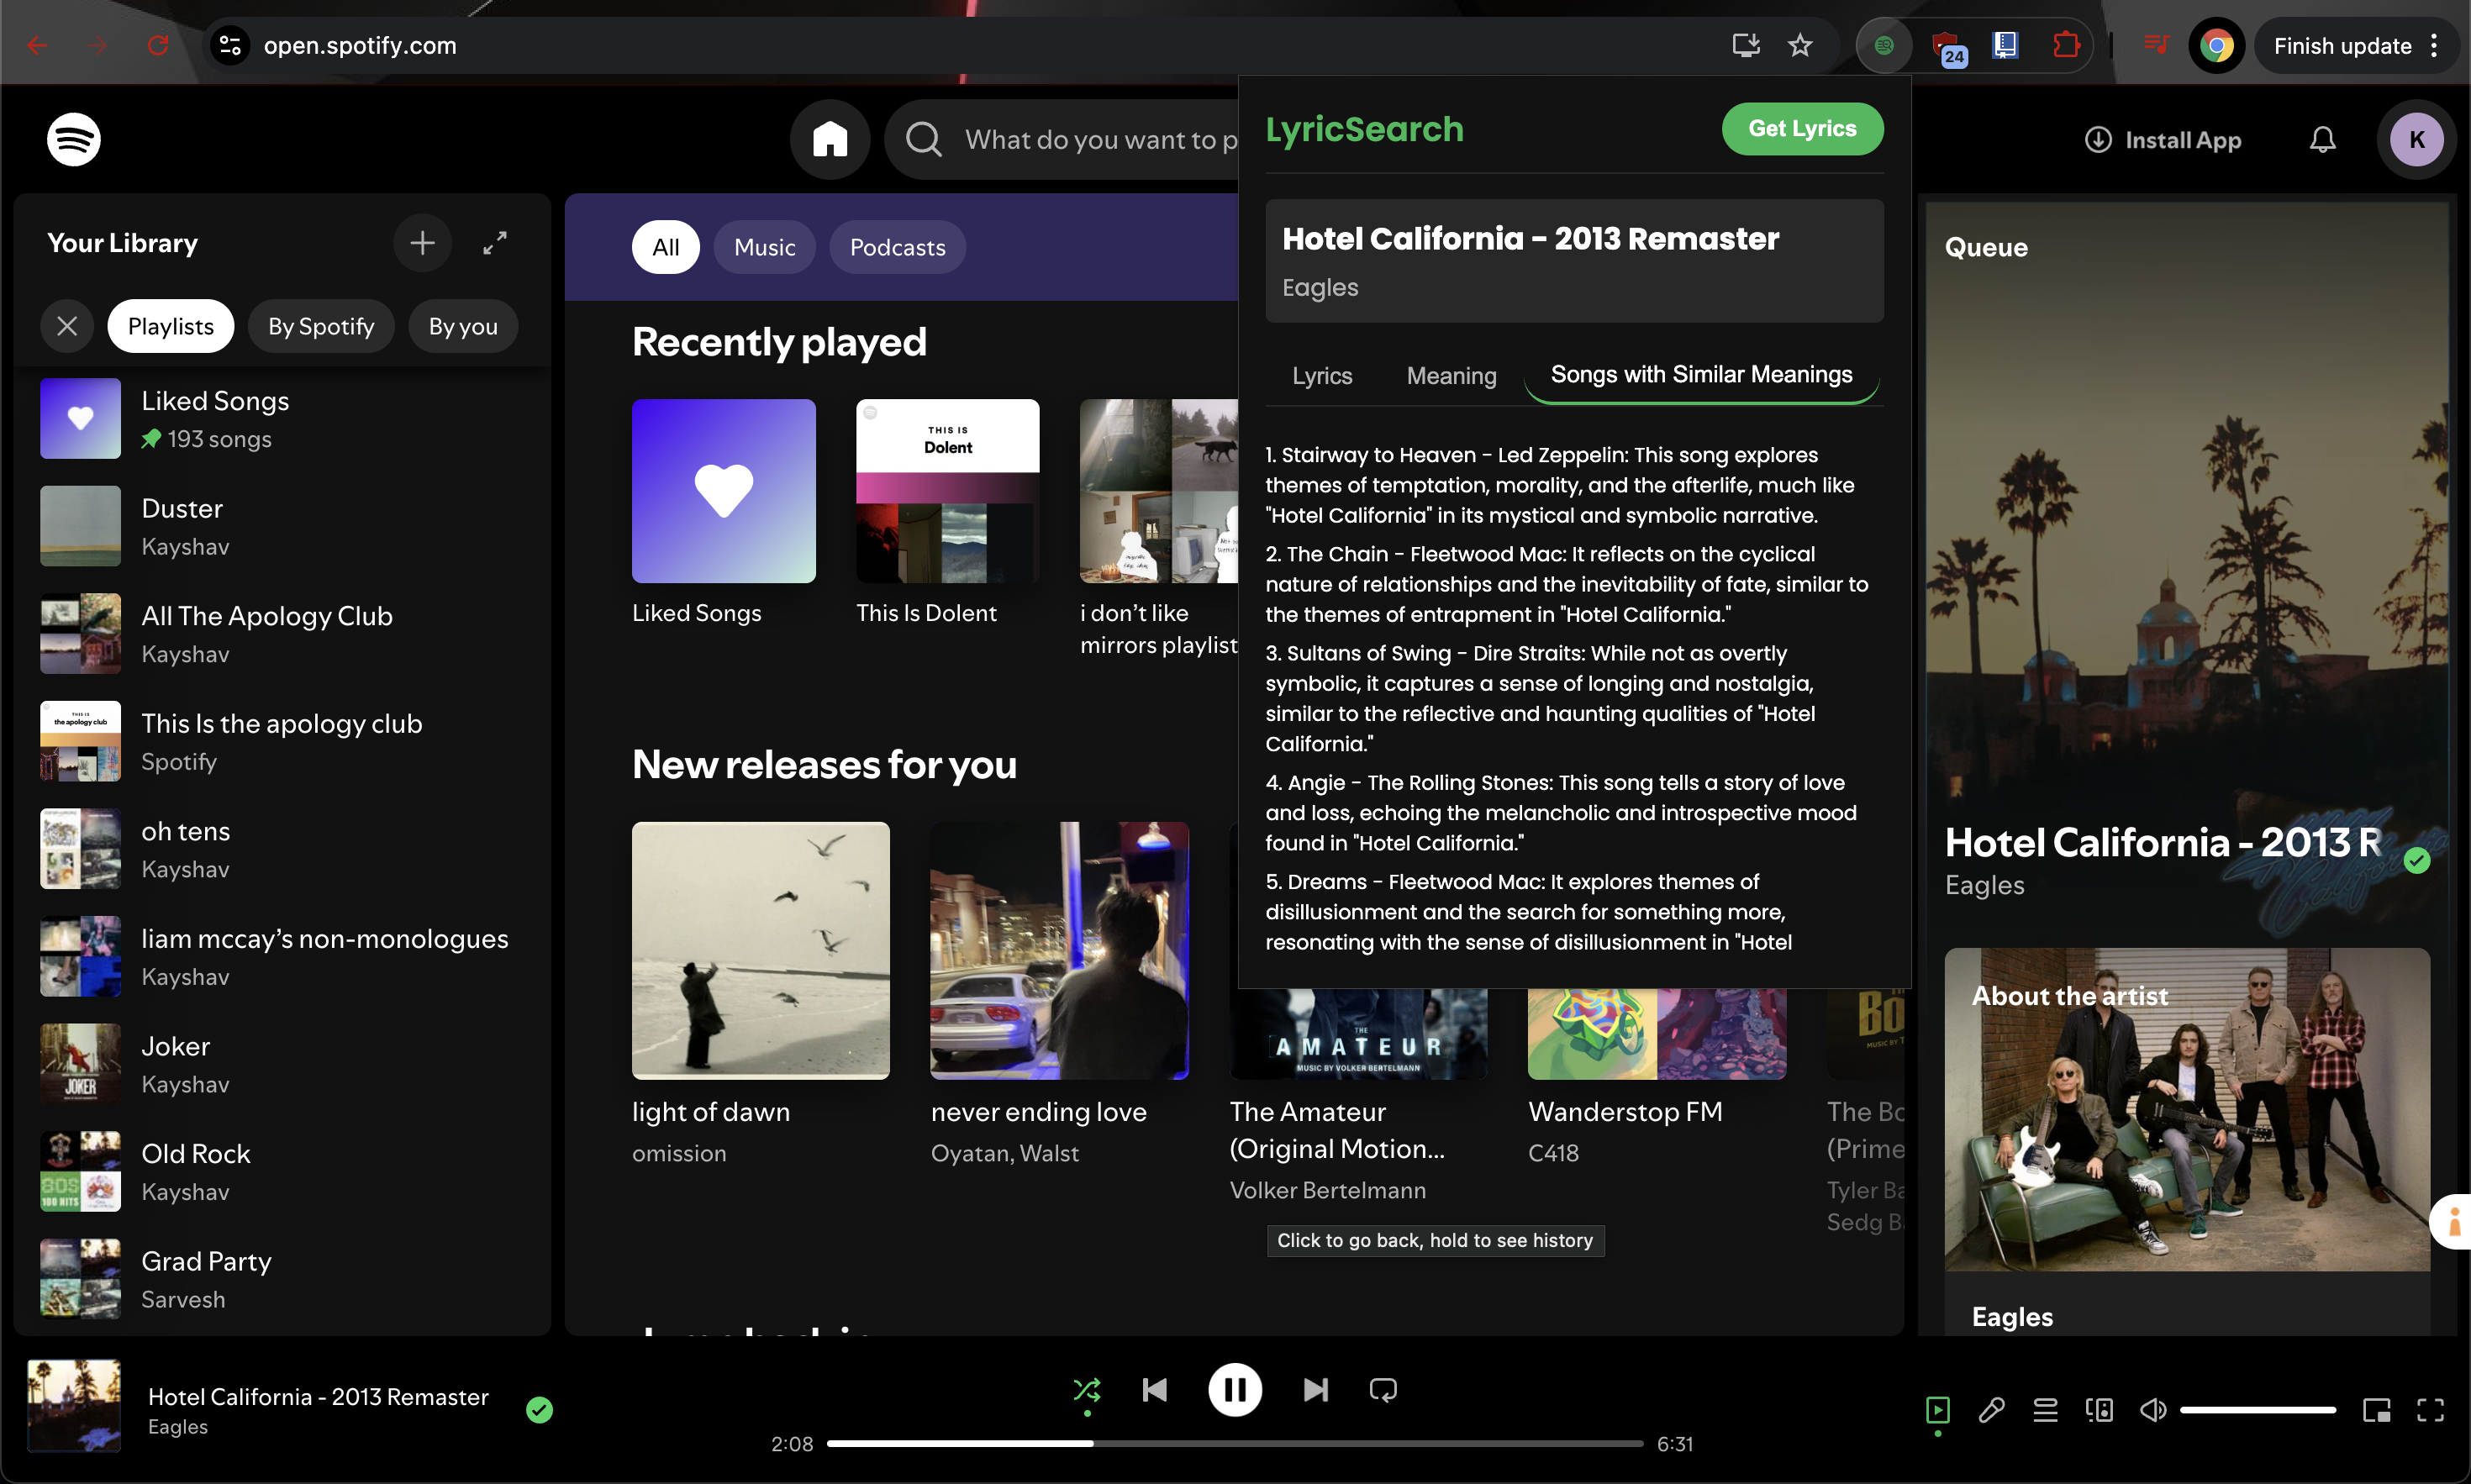The height and width of the screenshot is (1484, 2471).
Task: Toggle Now Playing view panel
Action: coord(1937,1410)
